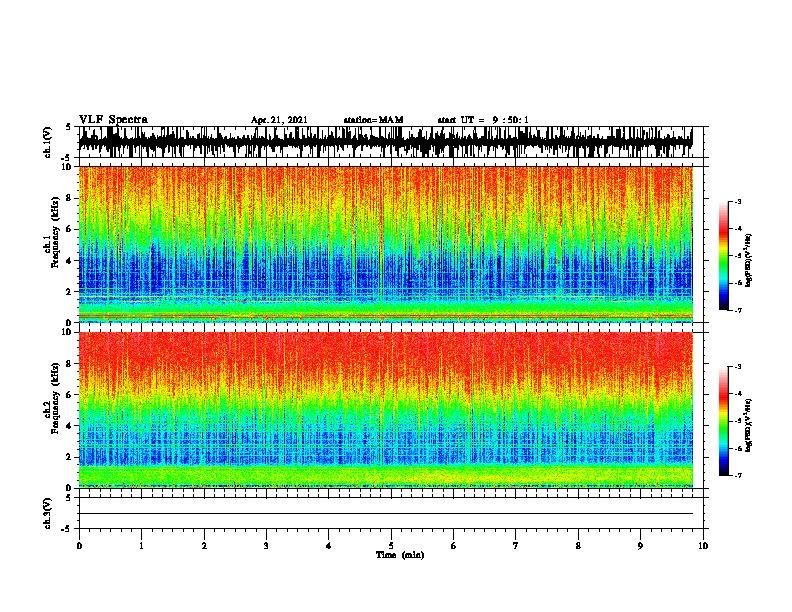The image size is (792, 612).
Task: Click the "-3" value atop ch.1 colorbar
Action: pyautogui.click(x=737, y=202)
